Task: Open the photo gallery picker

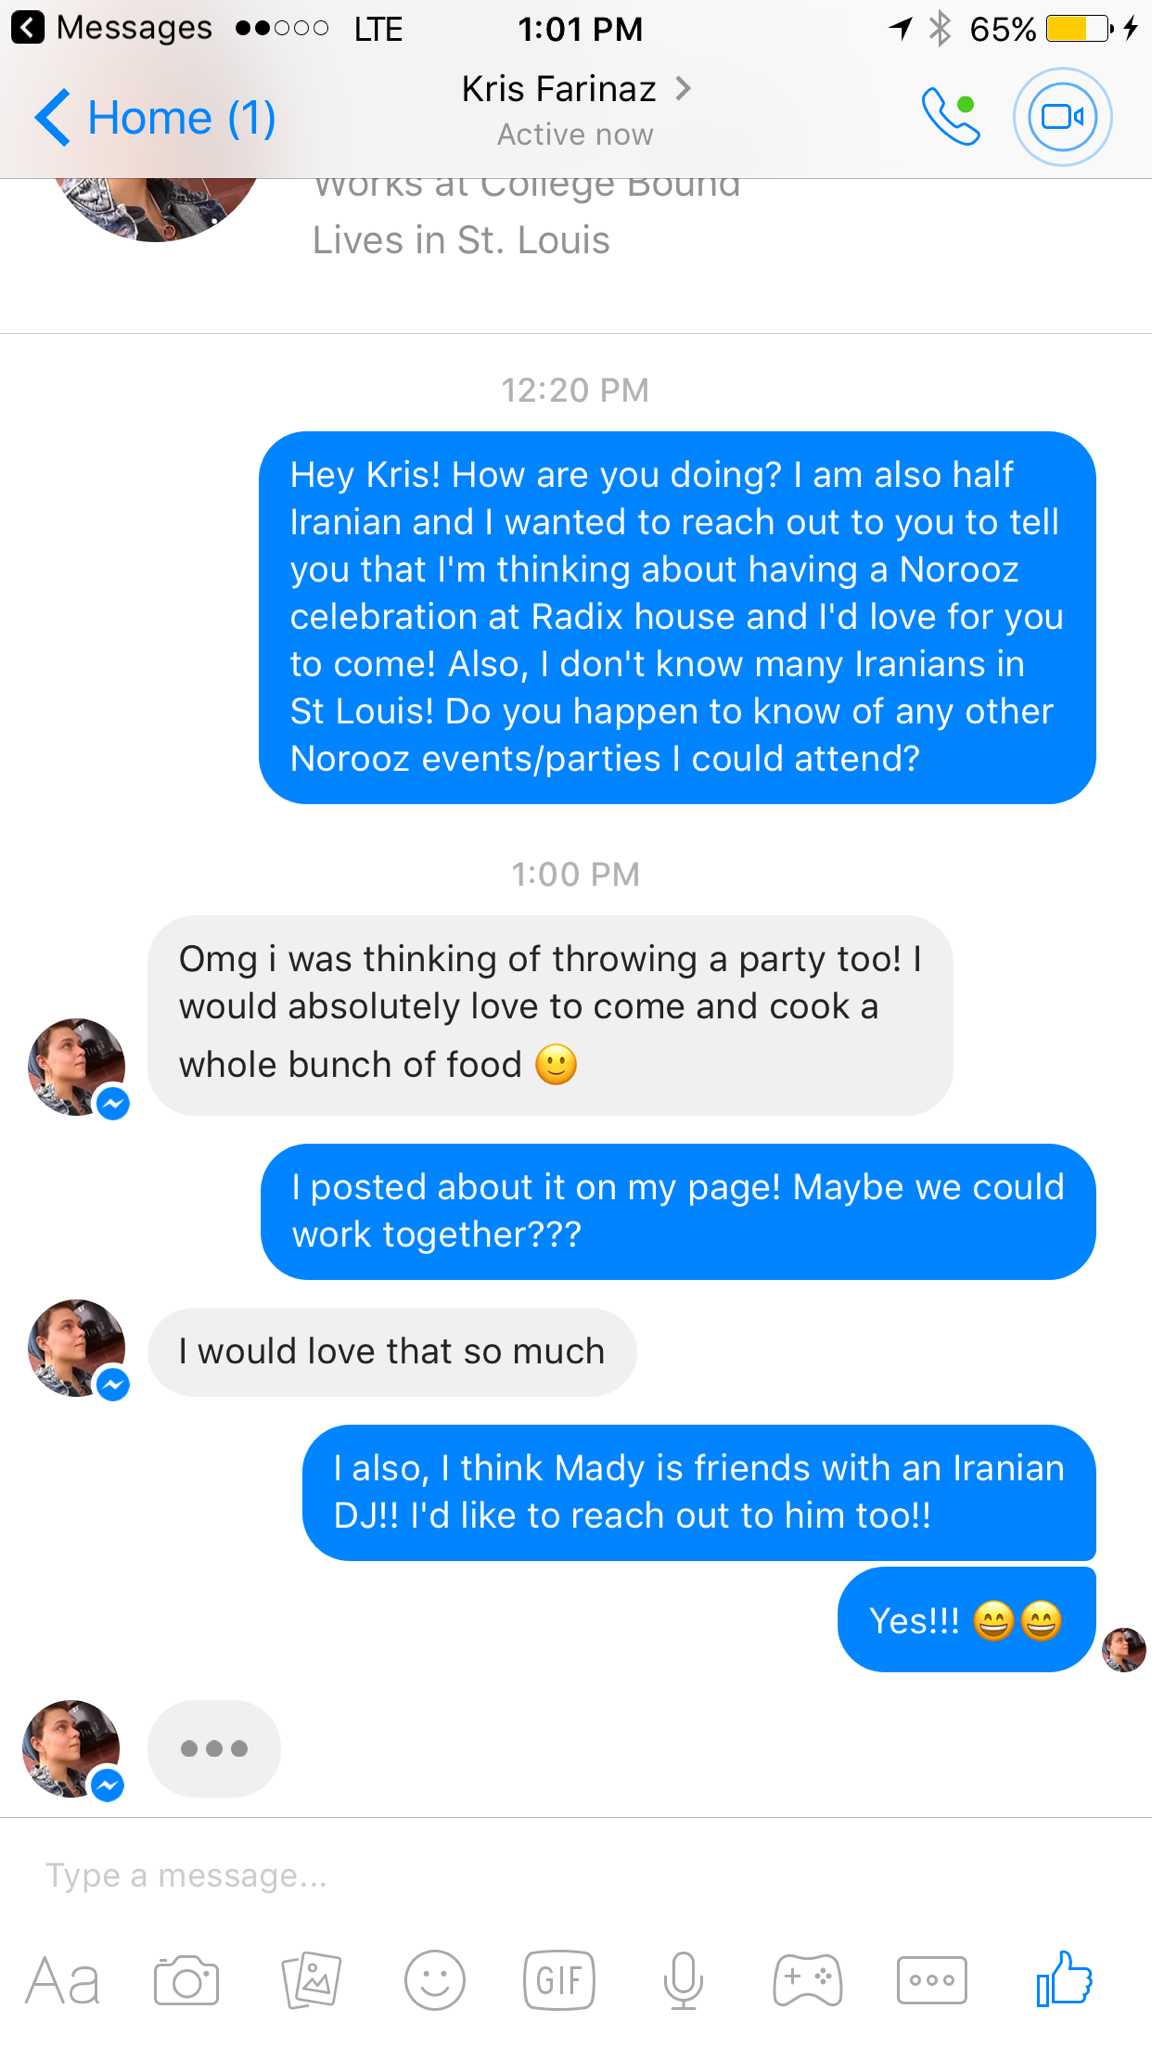Action: pyautogui.click(x=312, y=1980)
